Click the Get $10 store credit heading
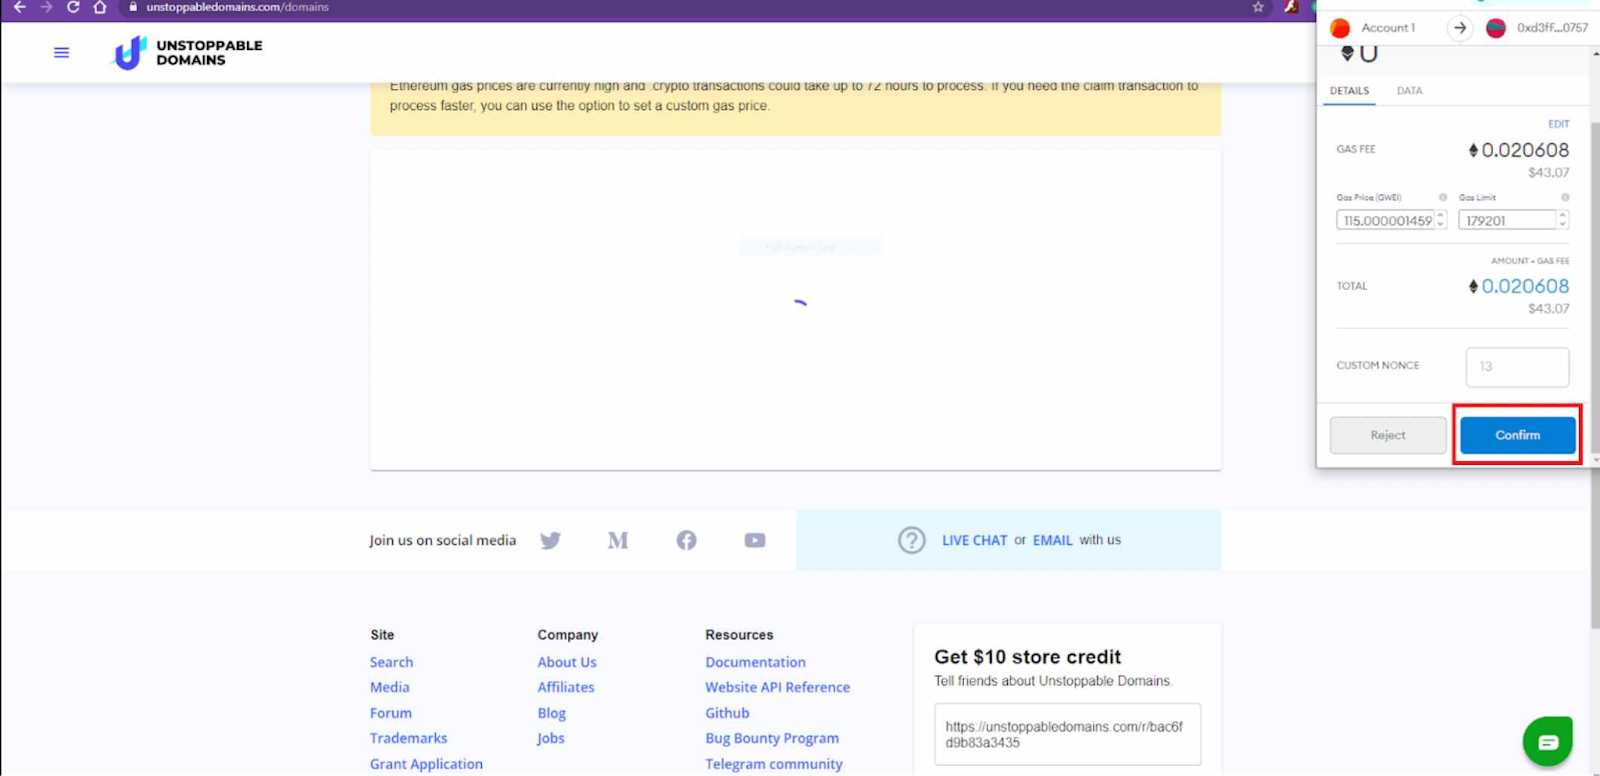This screenshot has height=776, width=1600. [x=1027, y=657]
